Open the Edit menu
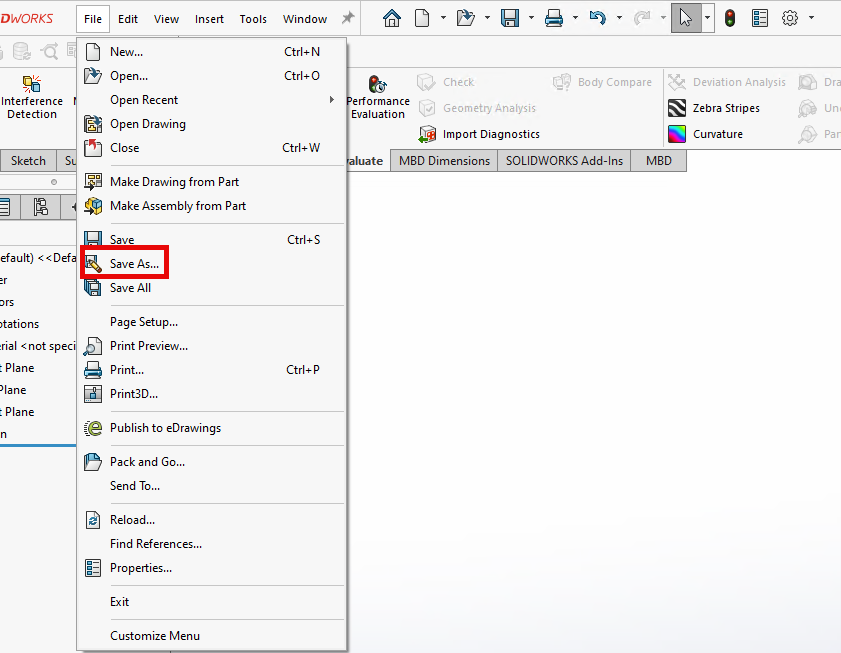Screen dimensions: 841x653 coord(128,19)
